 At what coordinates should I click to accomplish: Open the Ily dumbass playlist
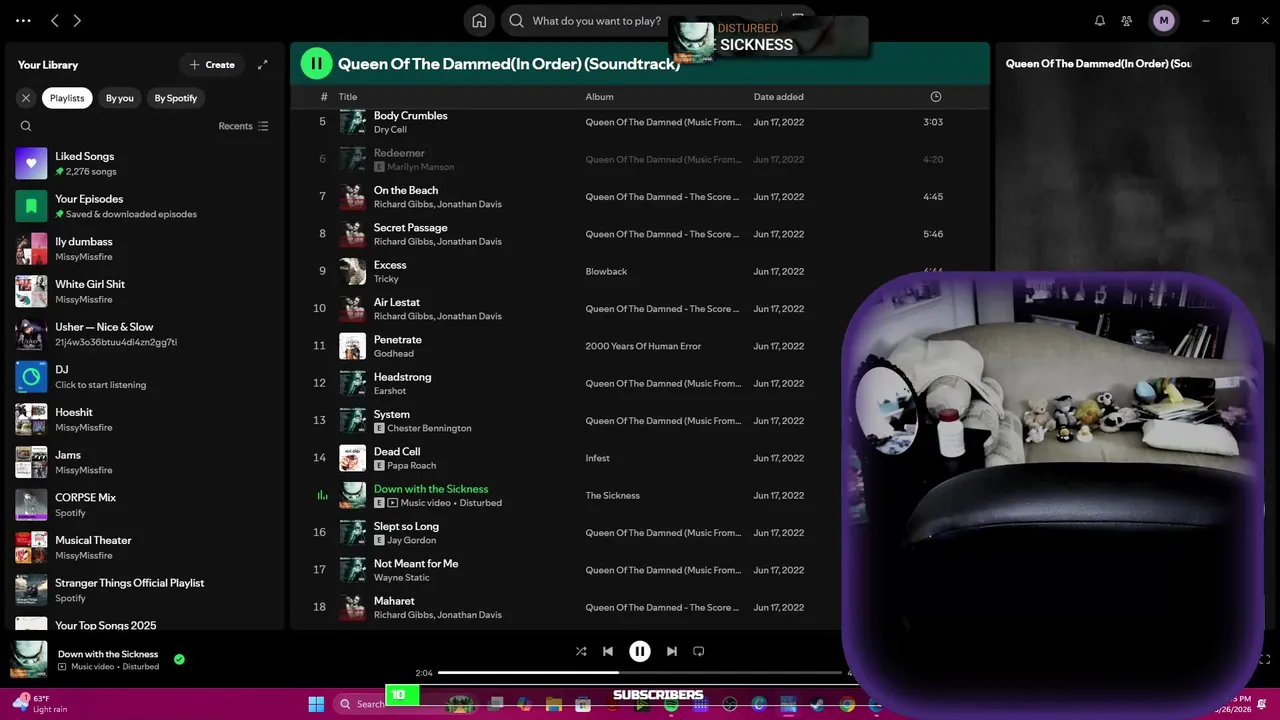click(x=145, y=249)
